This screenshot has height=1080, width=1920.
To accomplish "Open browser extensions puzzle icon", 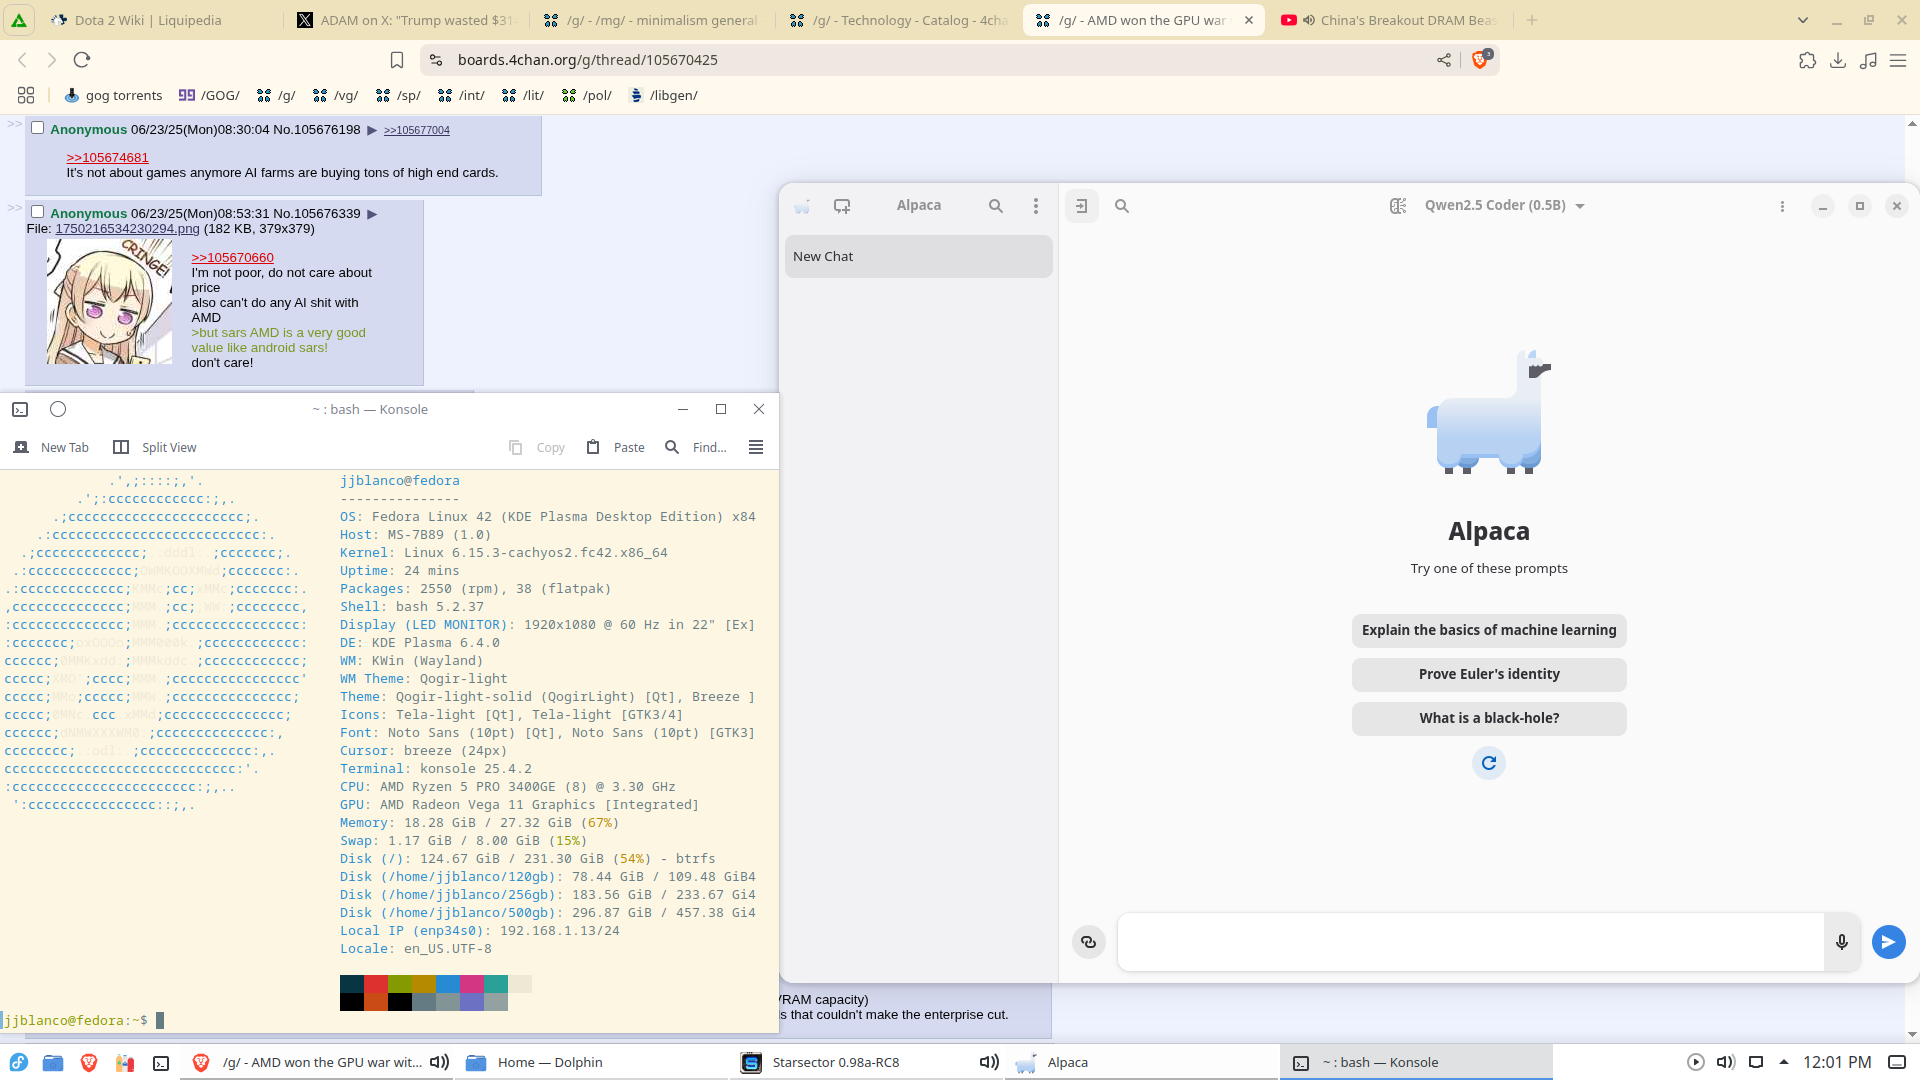I will click(x=1807, y=60).
